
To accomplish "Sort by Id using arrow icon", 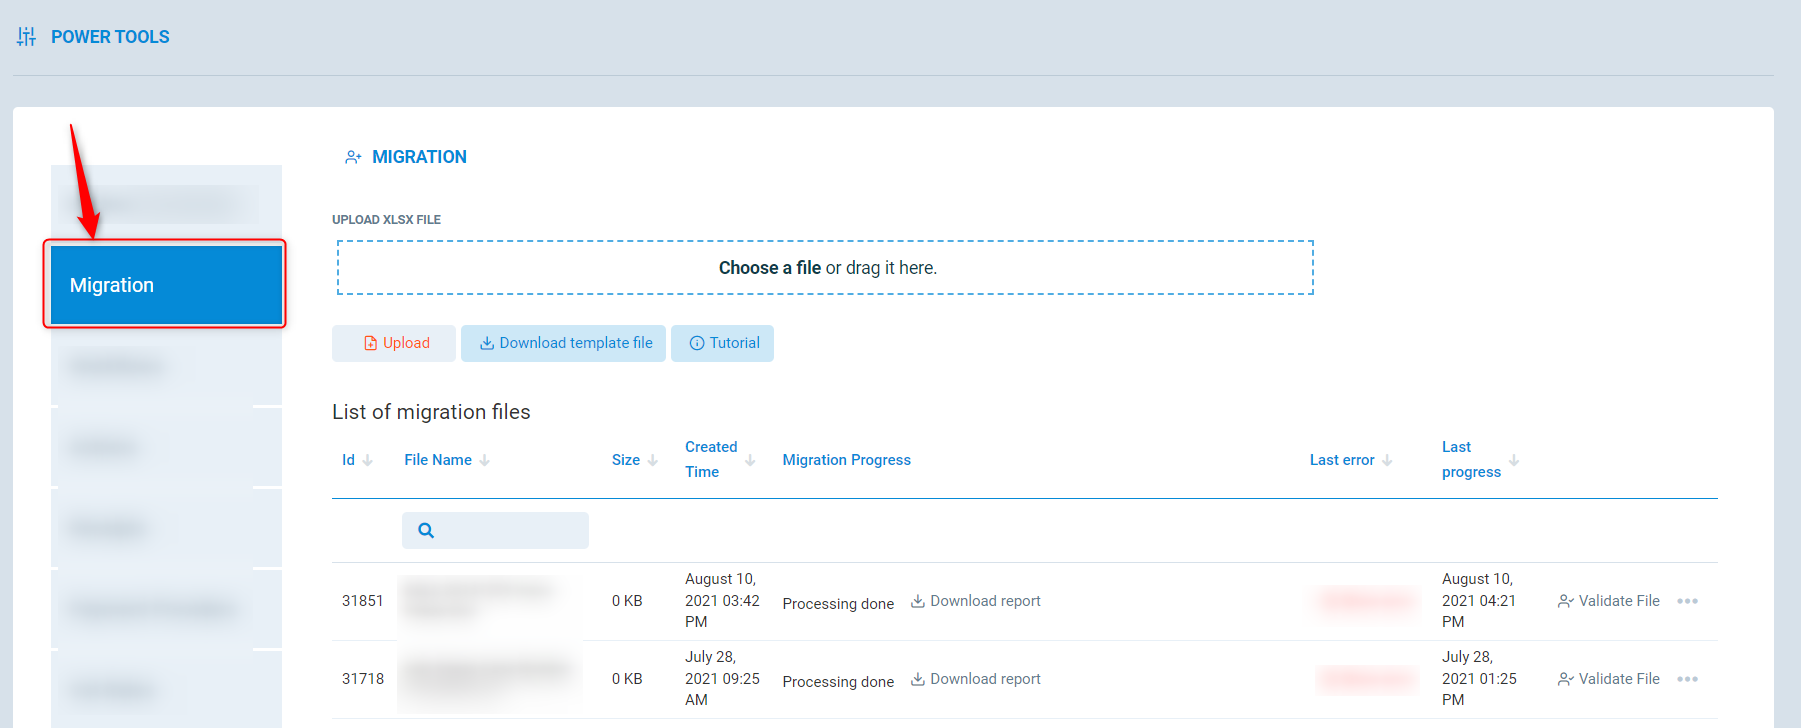I will click(x=368, y=460).
